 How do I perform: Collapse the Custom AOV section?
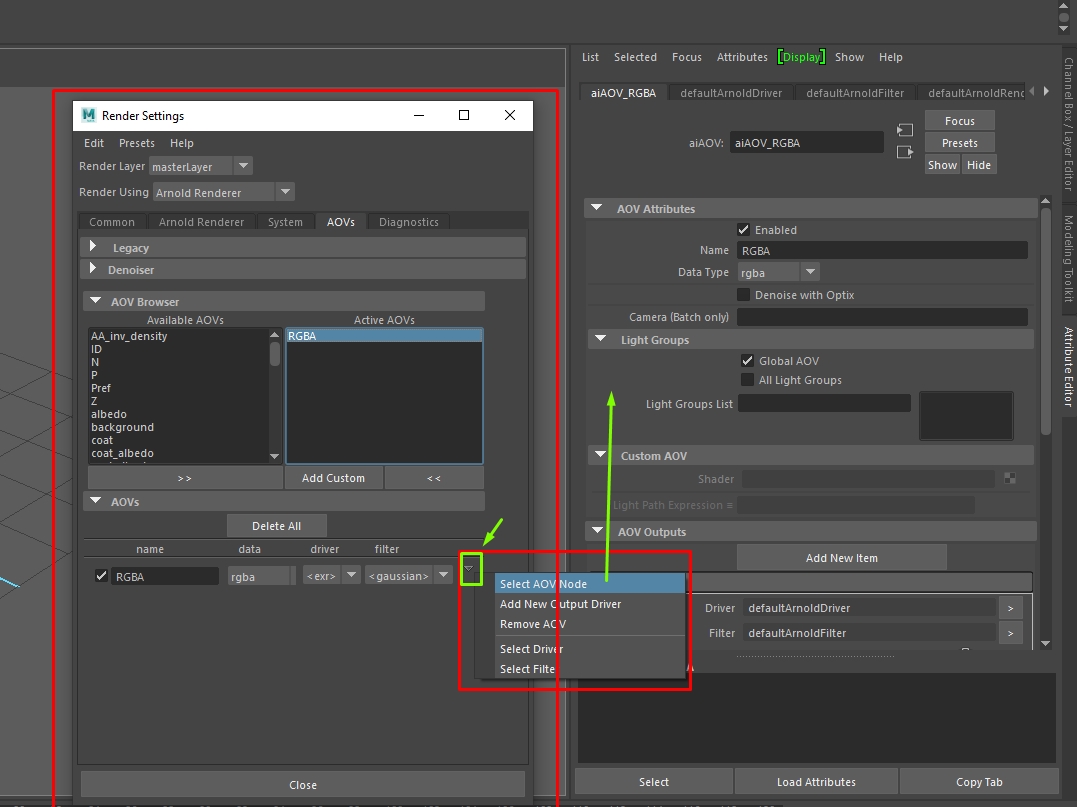[600, 455]
